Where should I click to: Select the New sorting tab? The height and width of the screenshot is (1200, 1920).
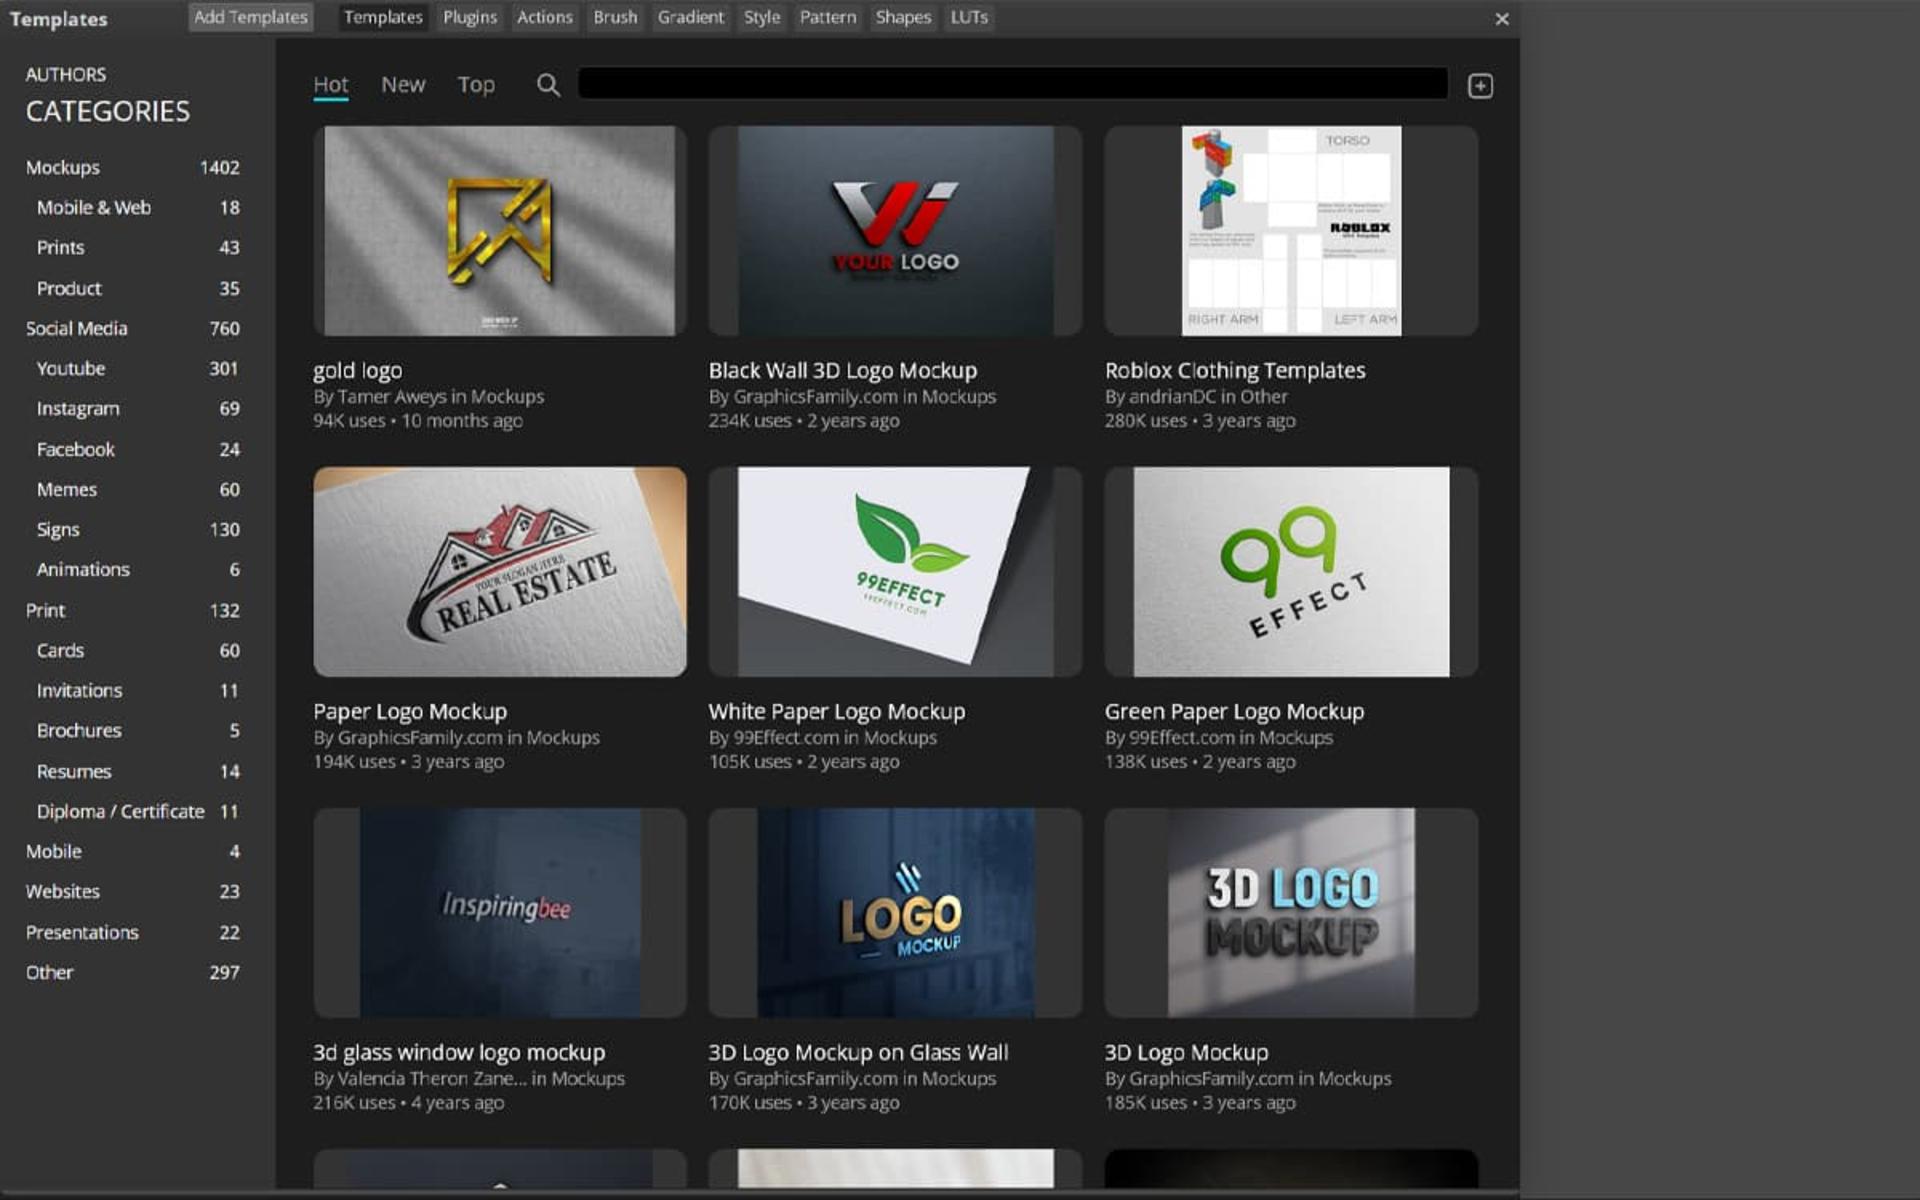[403, 85]
